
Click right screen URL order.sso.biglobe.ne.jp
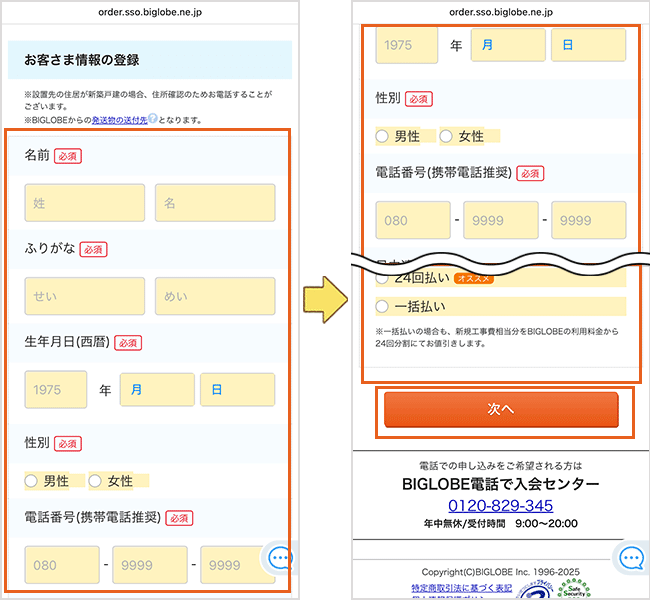[x=501, y=12]
